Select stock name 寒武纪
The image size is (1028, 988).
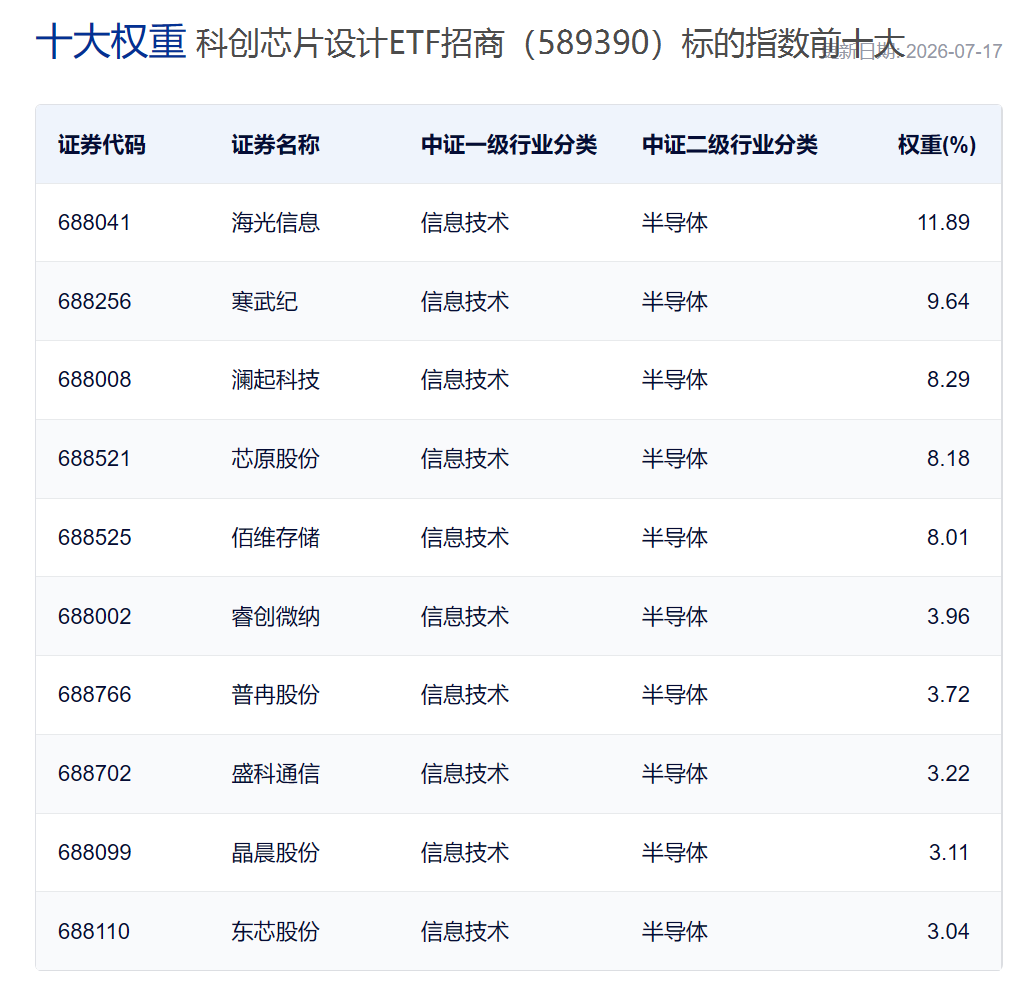click(x=264, y=301)
